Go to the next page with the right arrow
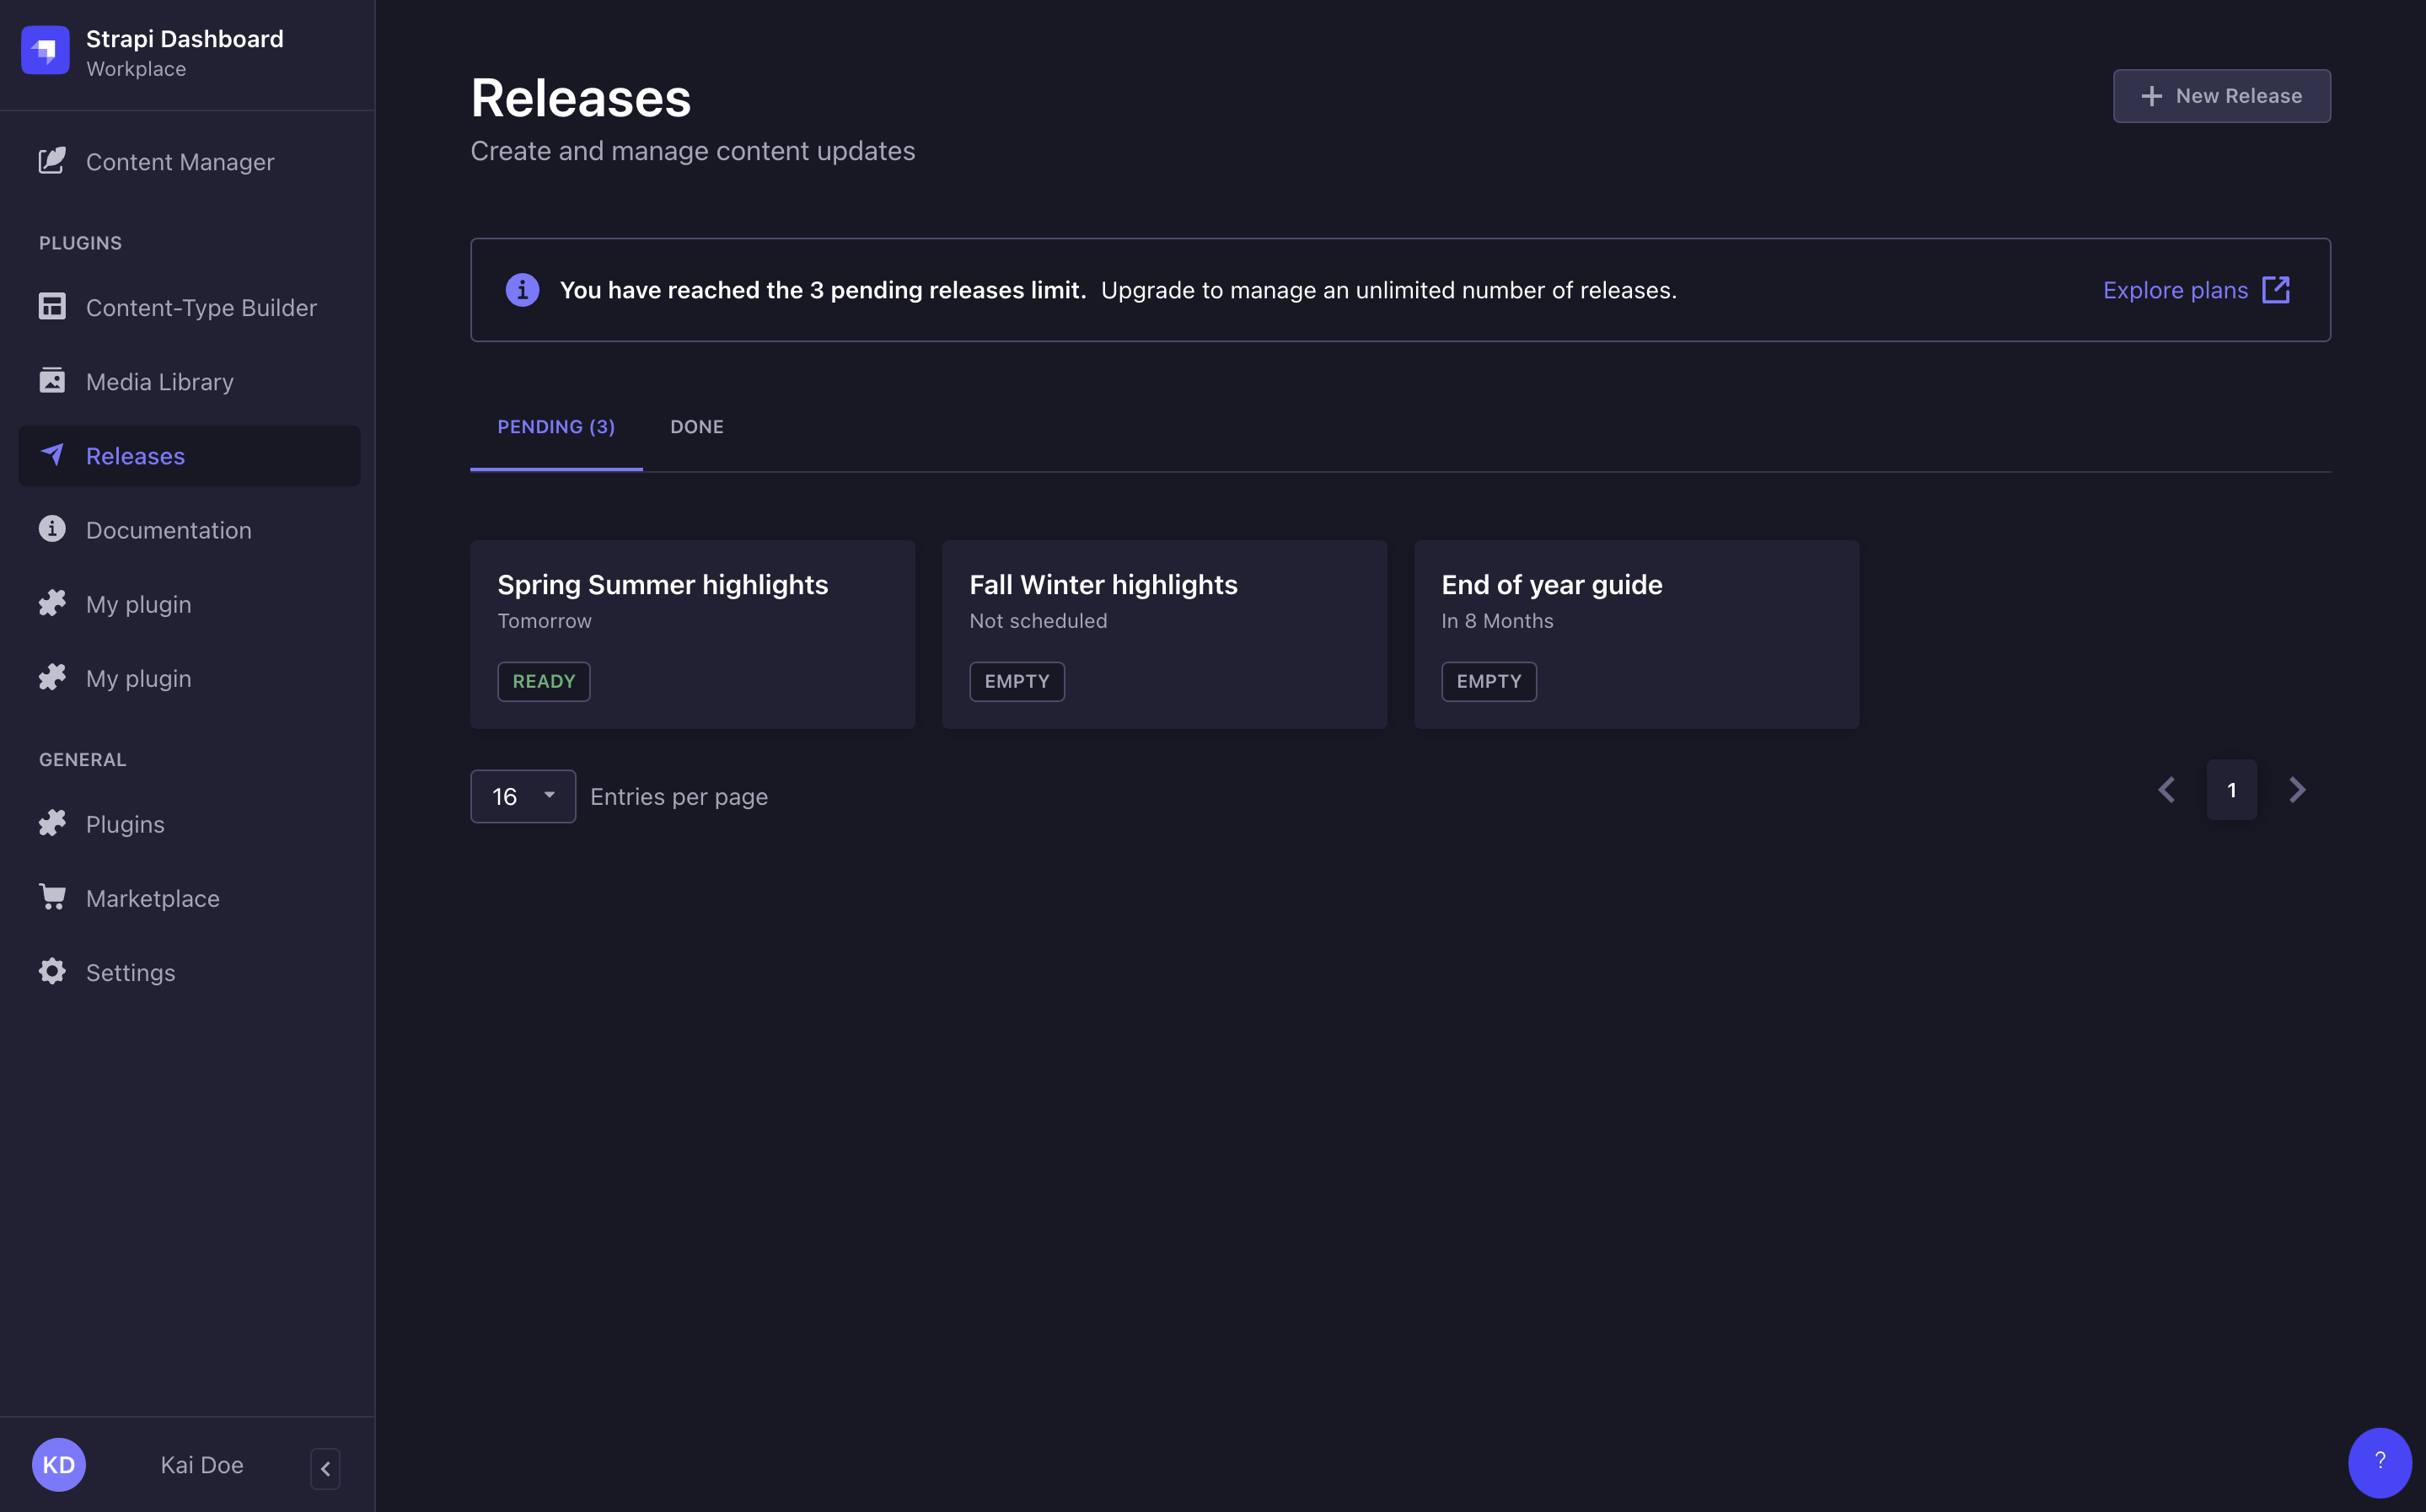 (2297, 789)
